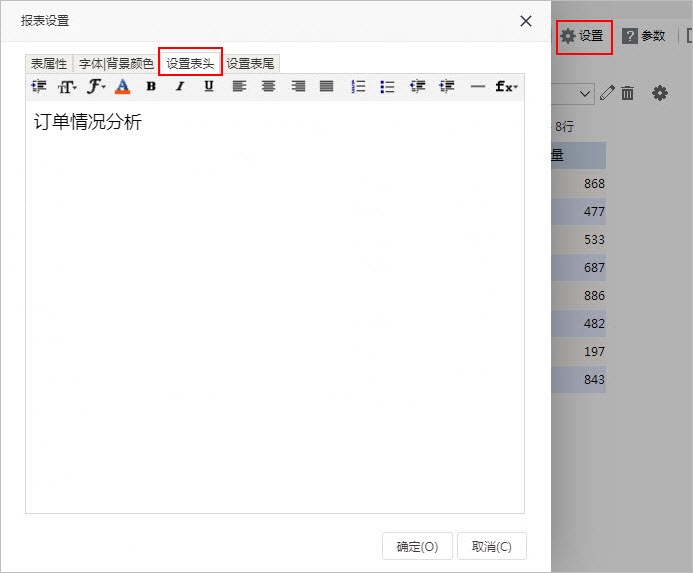Click into the header text editor area
This screenshot has width=693, height=573.
pyautogui.click(x=275, y=307)
